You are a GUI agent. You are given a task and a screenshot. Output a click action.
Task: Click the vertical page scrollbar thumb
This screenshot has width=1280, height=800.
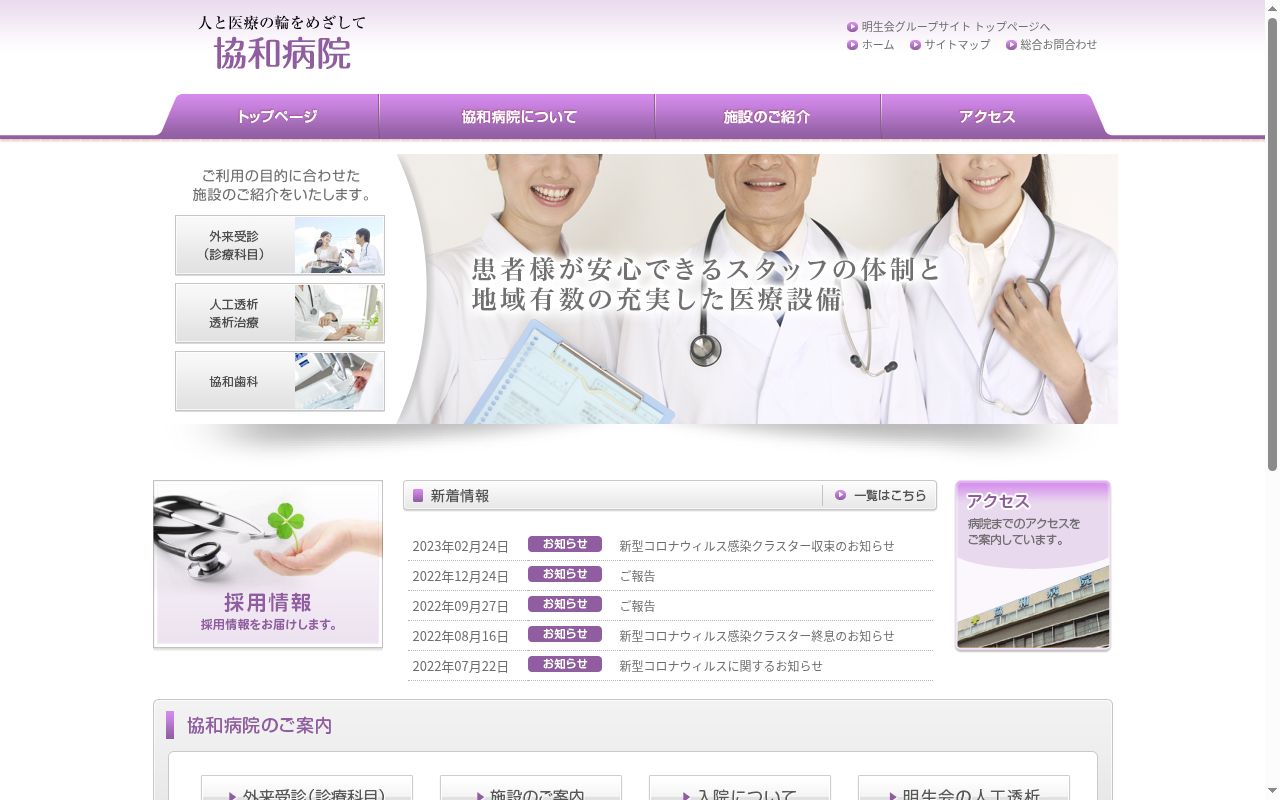(x=1272, y=243)
